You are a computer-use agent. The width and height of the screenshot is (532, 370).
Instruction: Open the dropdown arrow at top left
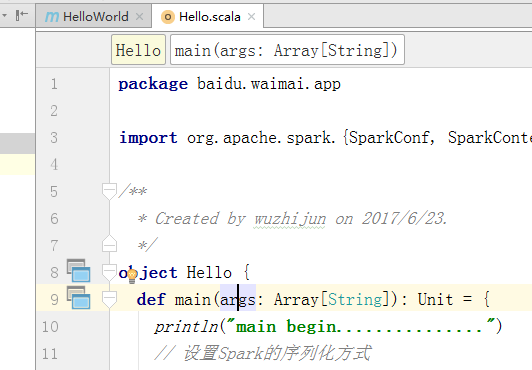pyautogui.click(x=4, y=15)
